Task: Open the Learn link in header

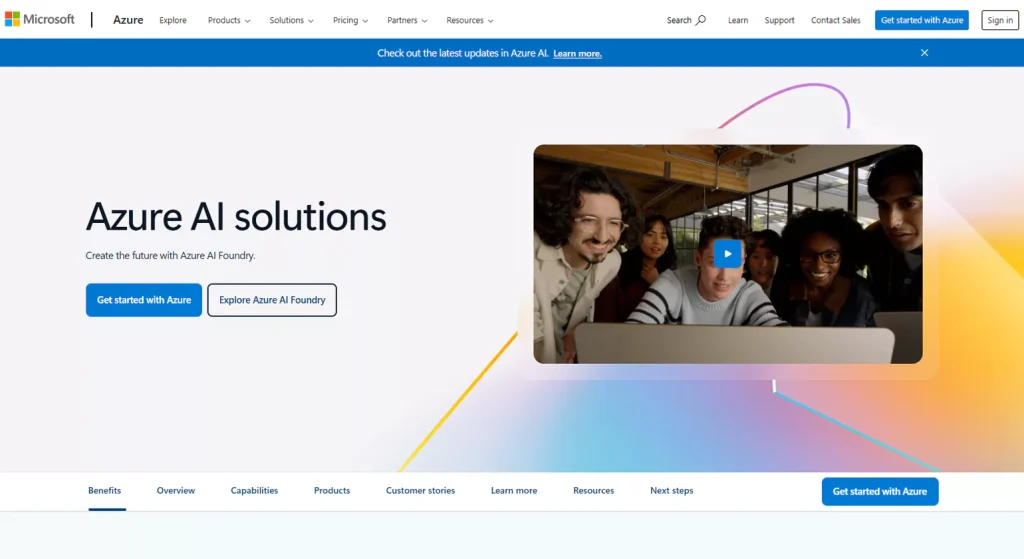Action: 738,20
